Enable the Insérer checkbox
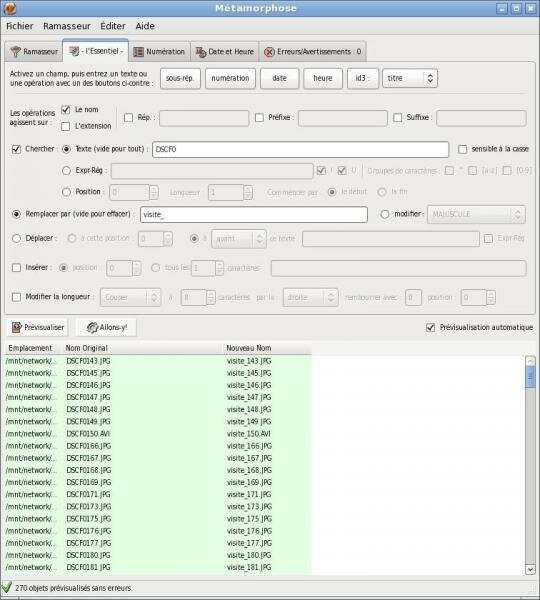 pos(16,268)
